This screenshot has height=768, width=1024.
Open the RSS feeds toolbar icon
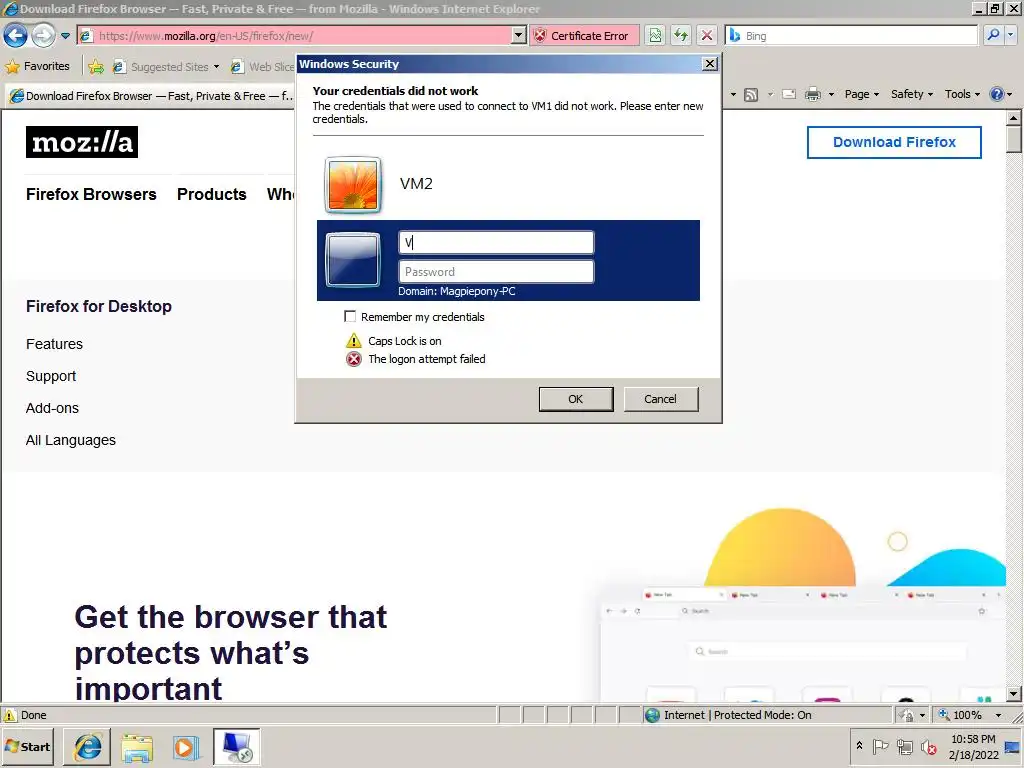(751, 95)
